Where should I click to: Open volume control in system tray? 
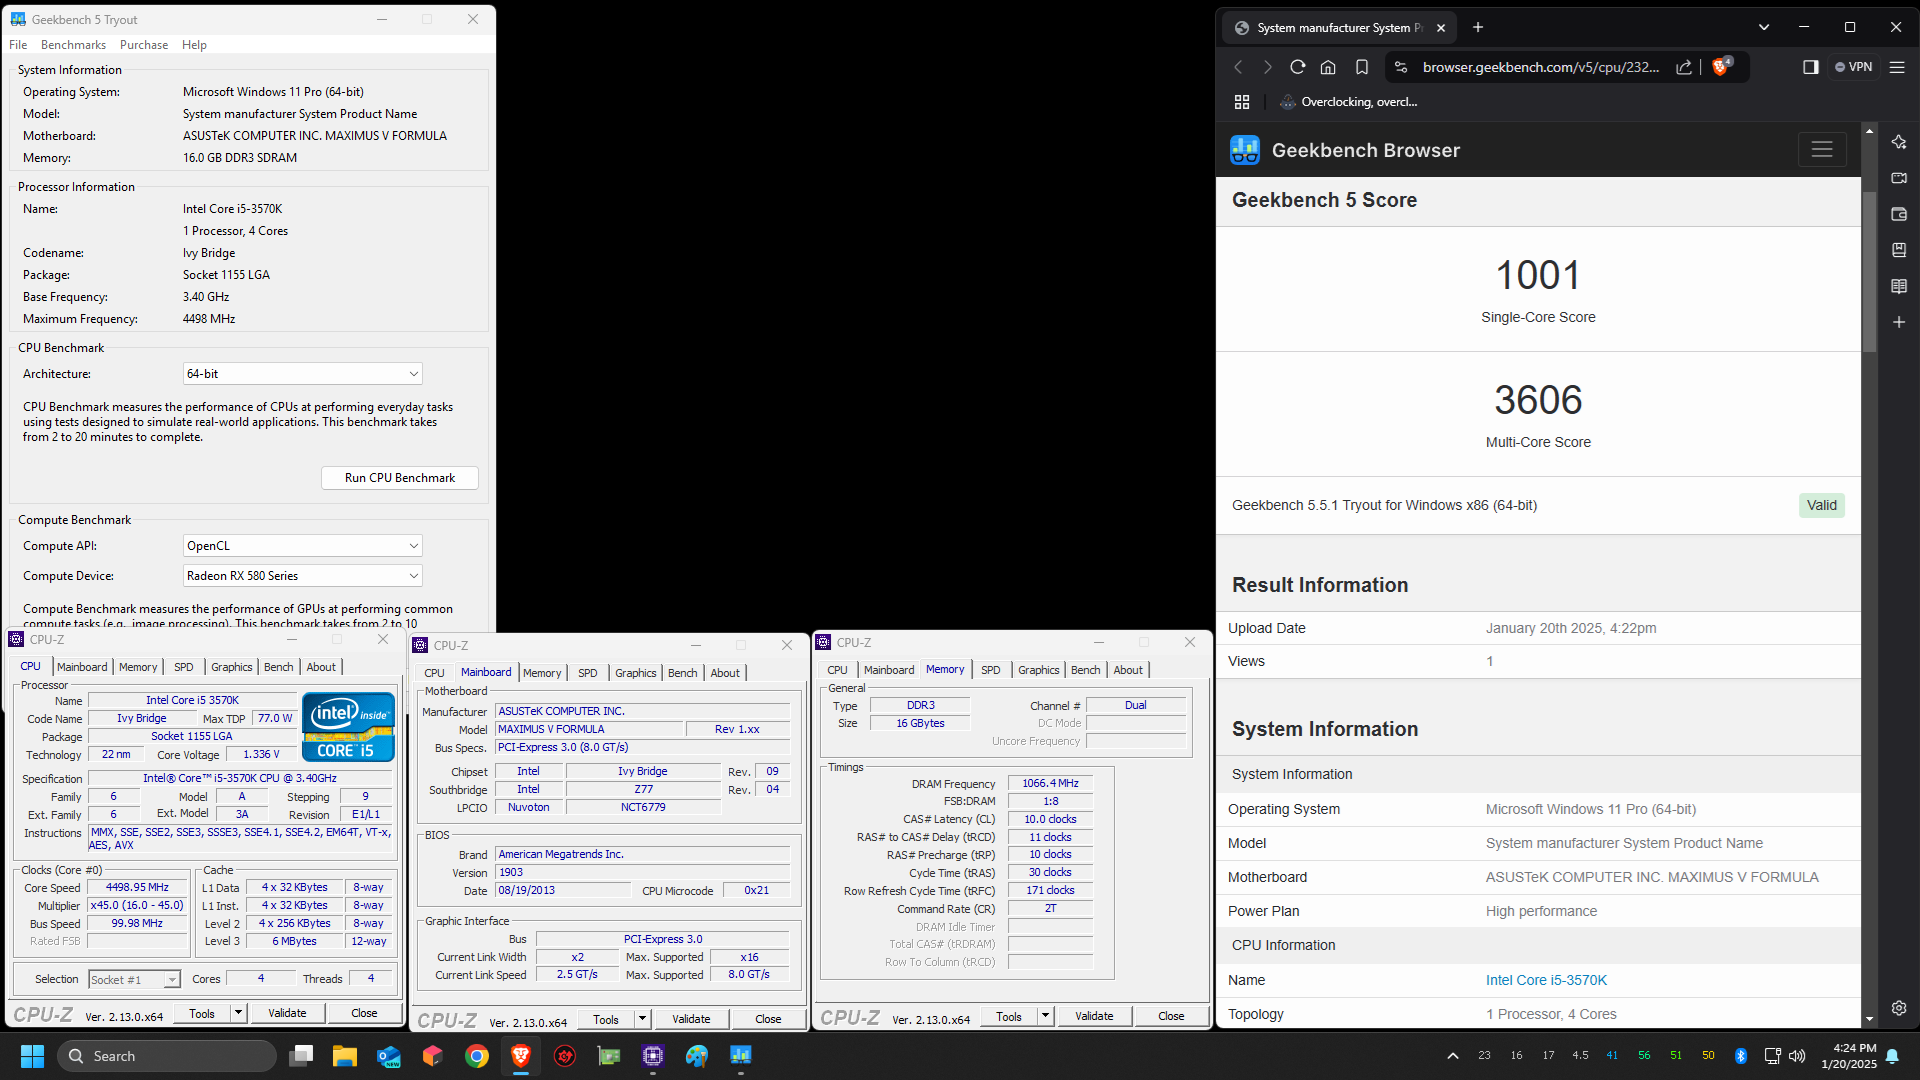tap(1797, 1056)
